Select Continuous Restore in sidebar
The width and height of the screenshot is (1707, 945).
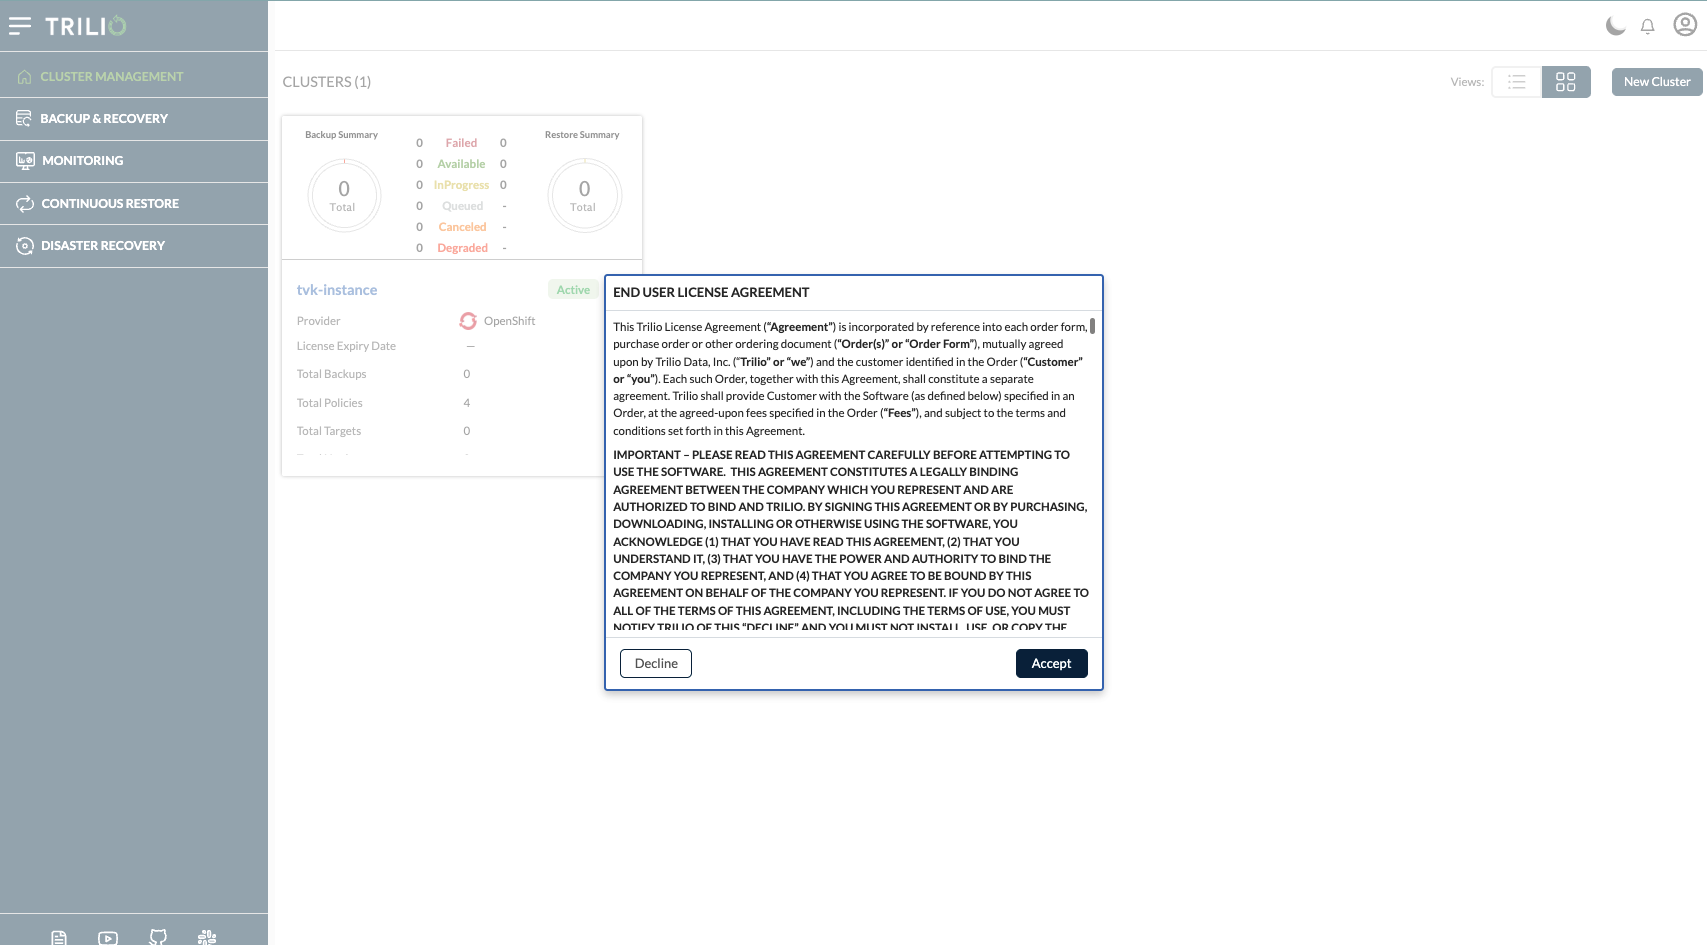[x=110, y=204]
